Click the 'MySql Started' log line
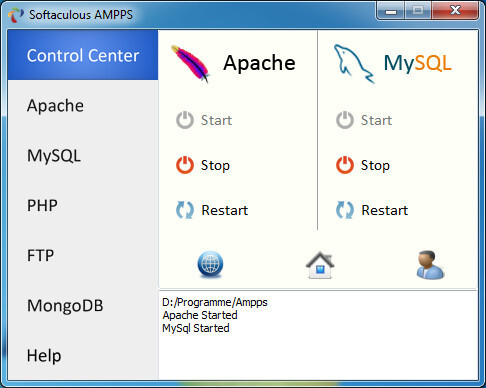The image size is (486, 388). [196, 328]
